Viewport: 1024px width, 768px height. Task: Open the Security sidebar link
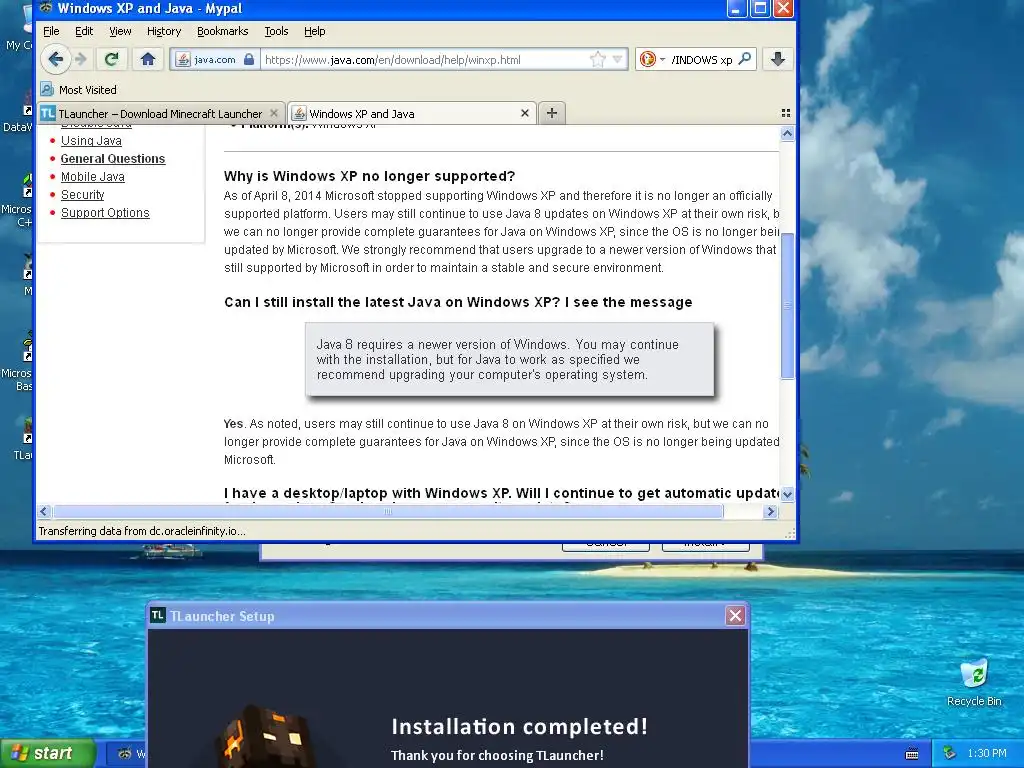(x=82, y=195)
